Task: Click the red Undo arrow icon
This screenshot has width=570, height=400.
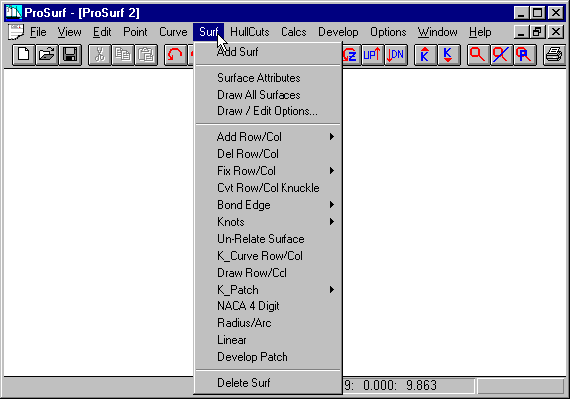Action: 176,55
